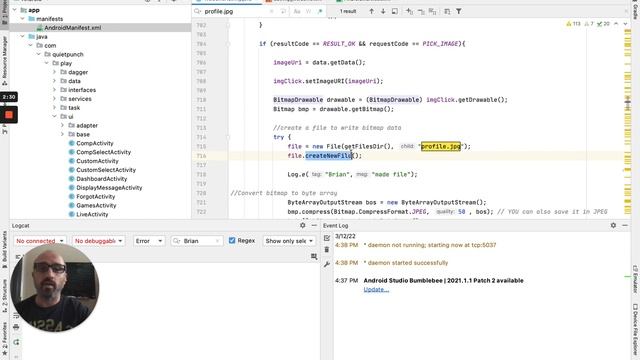Mark all Event Log notifications as read
Viewport: 640px width, 360px height.
point(327,238)
